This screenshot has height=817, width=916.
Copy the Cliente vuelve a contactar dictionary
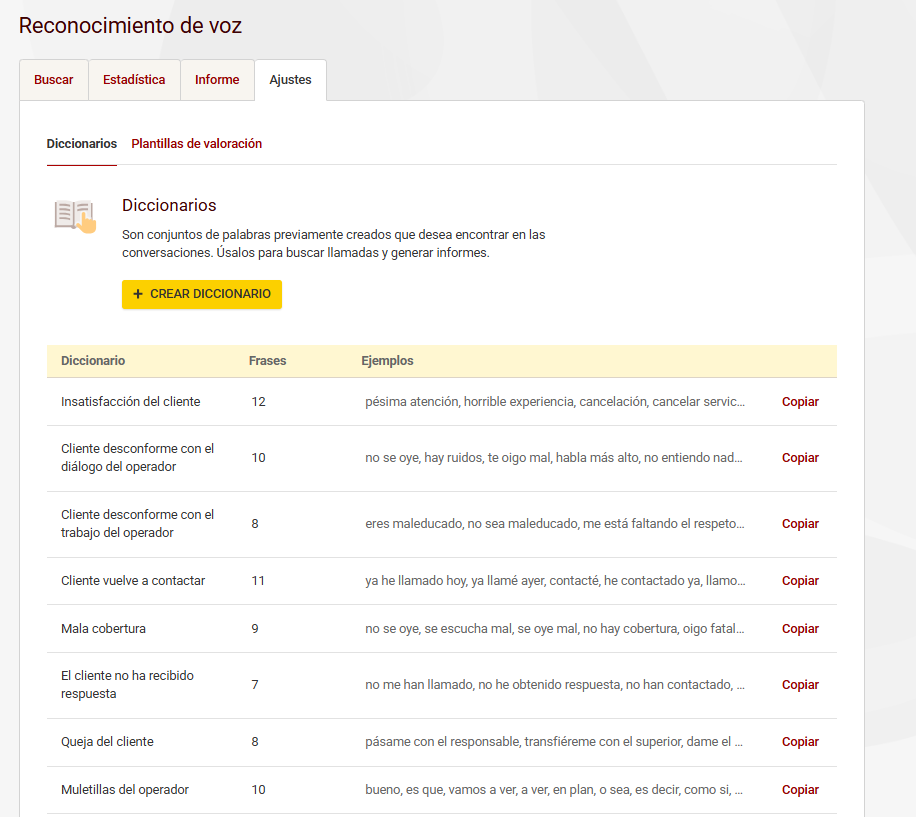pos(800,581)
